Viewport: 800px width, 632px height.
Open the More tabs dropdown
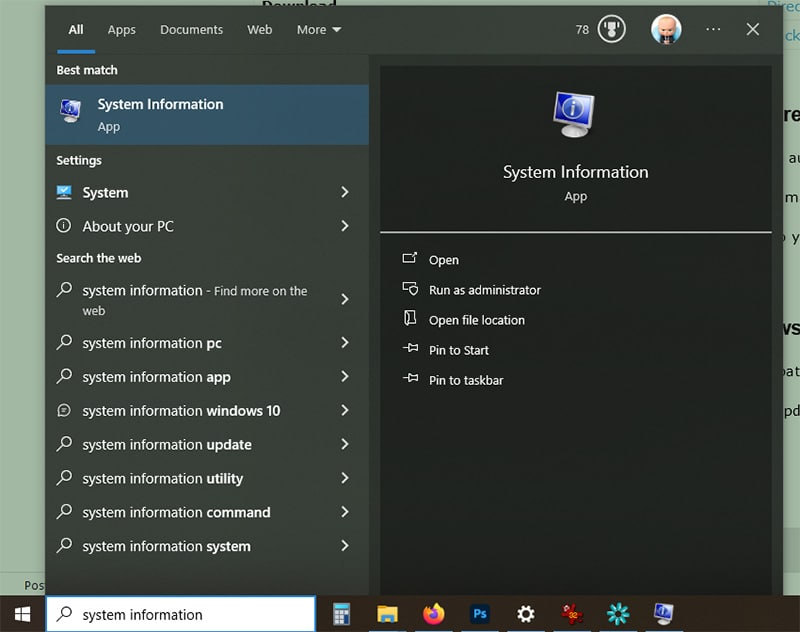(x=318, y=30)
